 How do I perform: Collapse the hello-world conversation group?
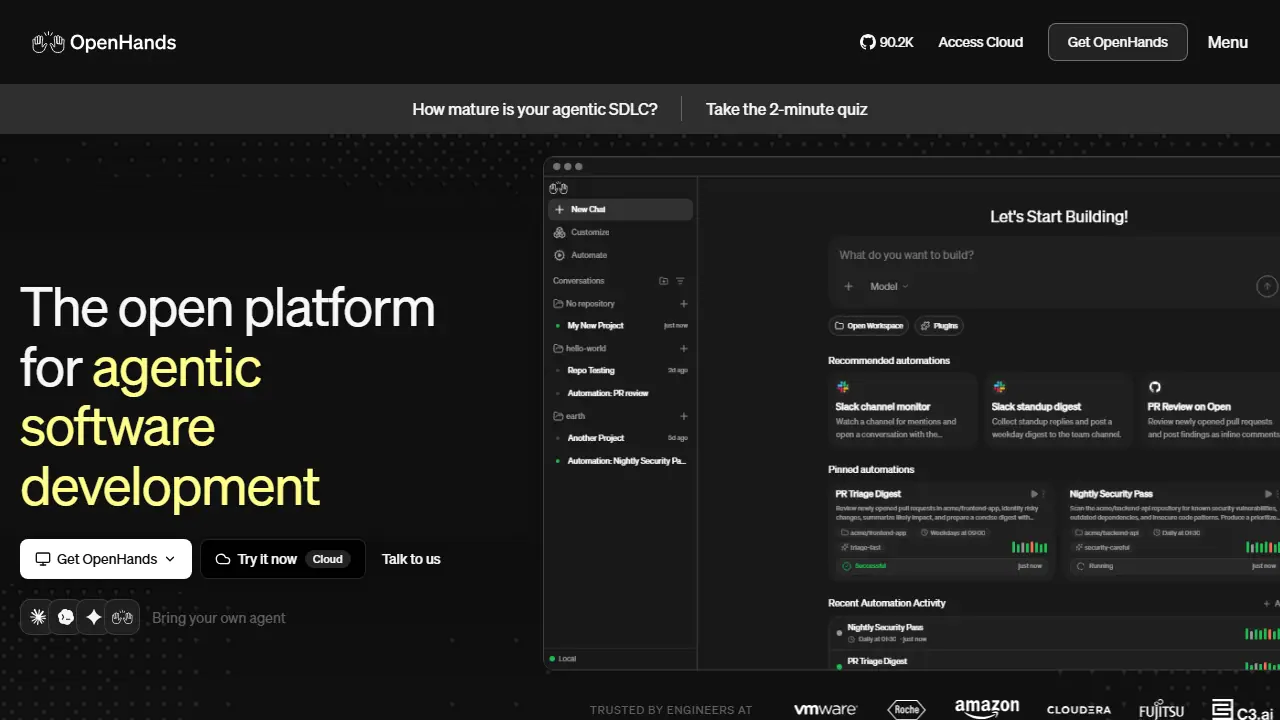(580, 348)
